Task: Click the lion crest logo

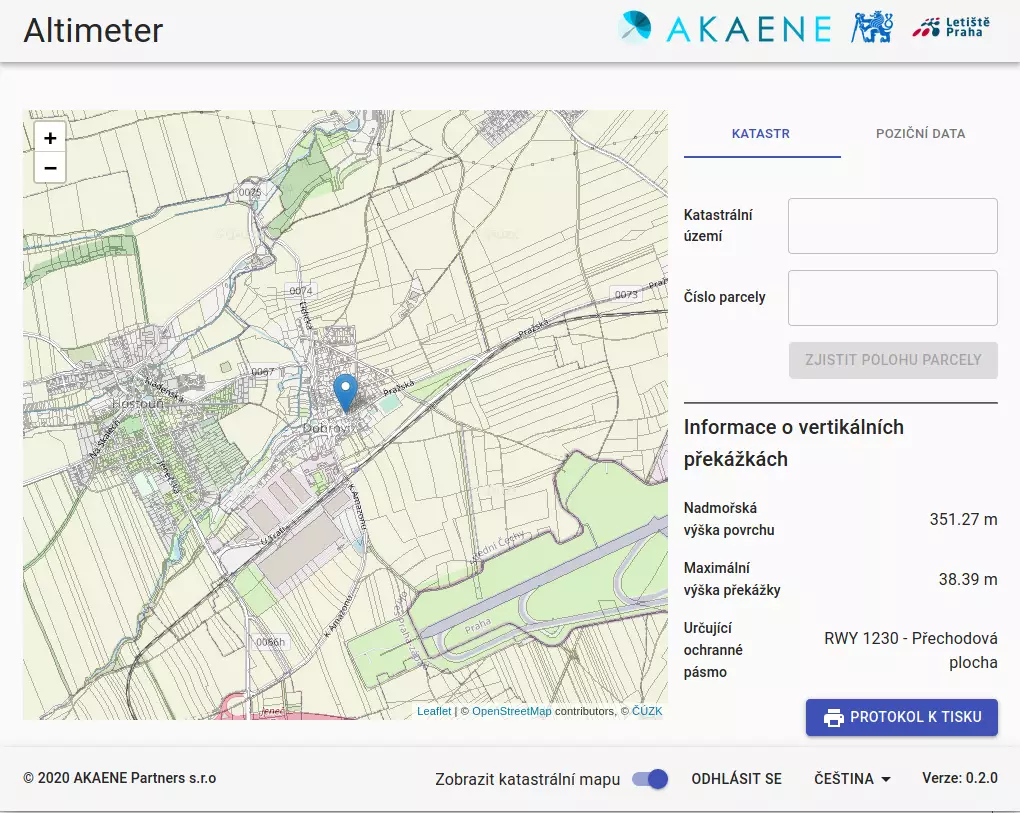Action: (x=871, y=28)
